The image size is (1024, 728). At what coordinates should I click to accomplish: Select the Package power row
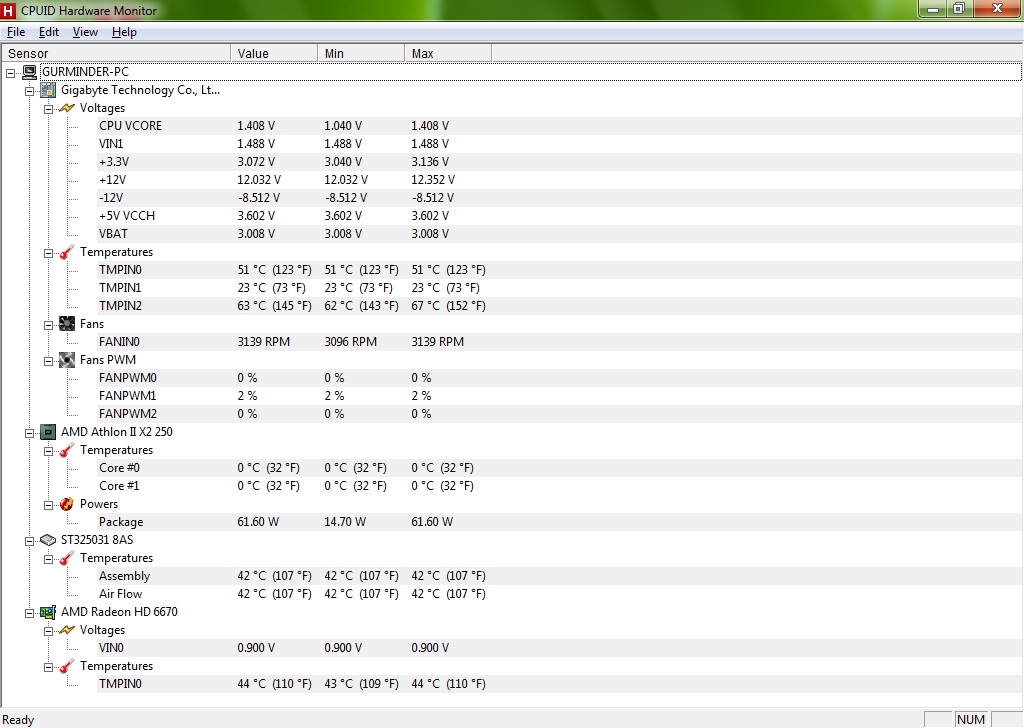click(559, 522)
